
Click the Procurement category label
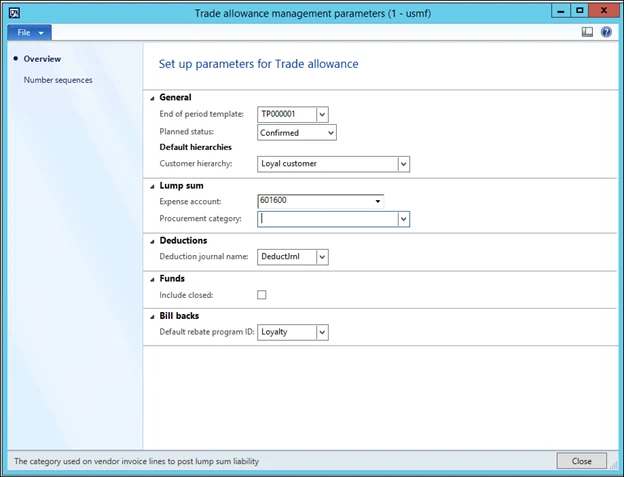coord(201,219)
